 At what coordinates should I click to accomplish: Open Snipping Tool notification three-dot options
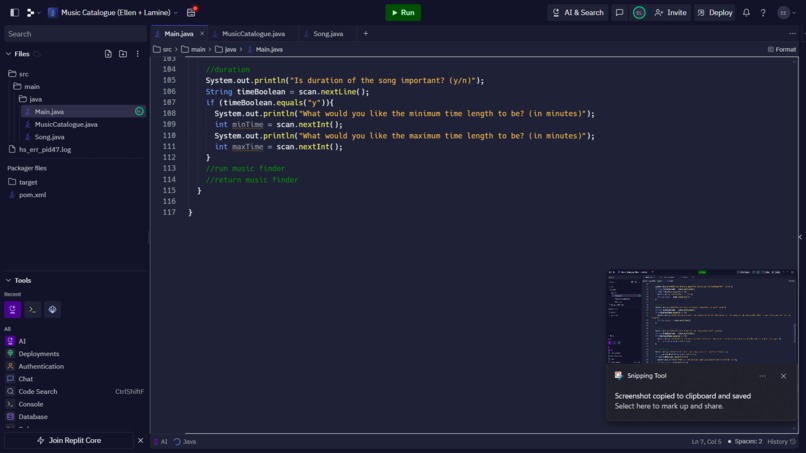coord(762,376)
